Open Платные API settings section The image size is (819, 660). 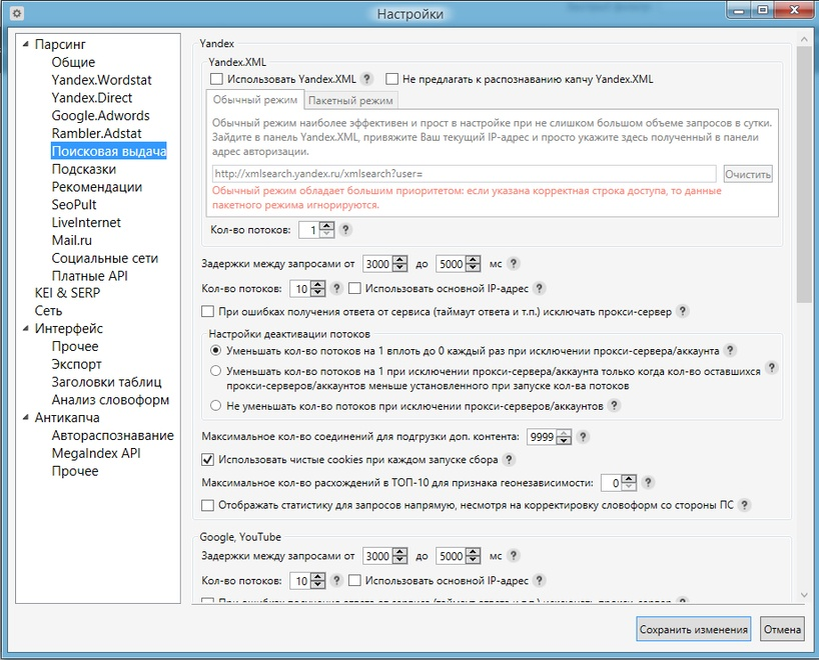(89, 276)
